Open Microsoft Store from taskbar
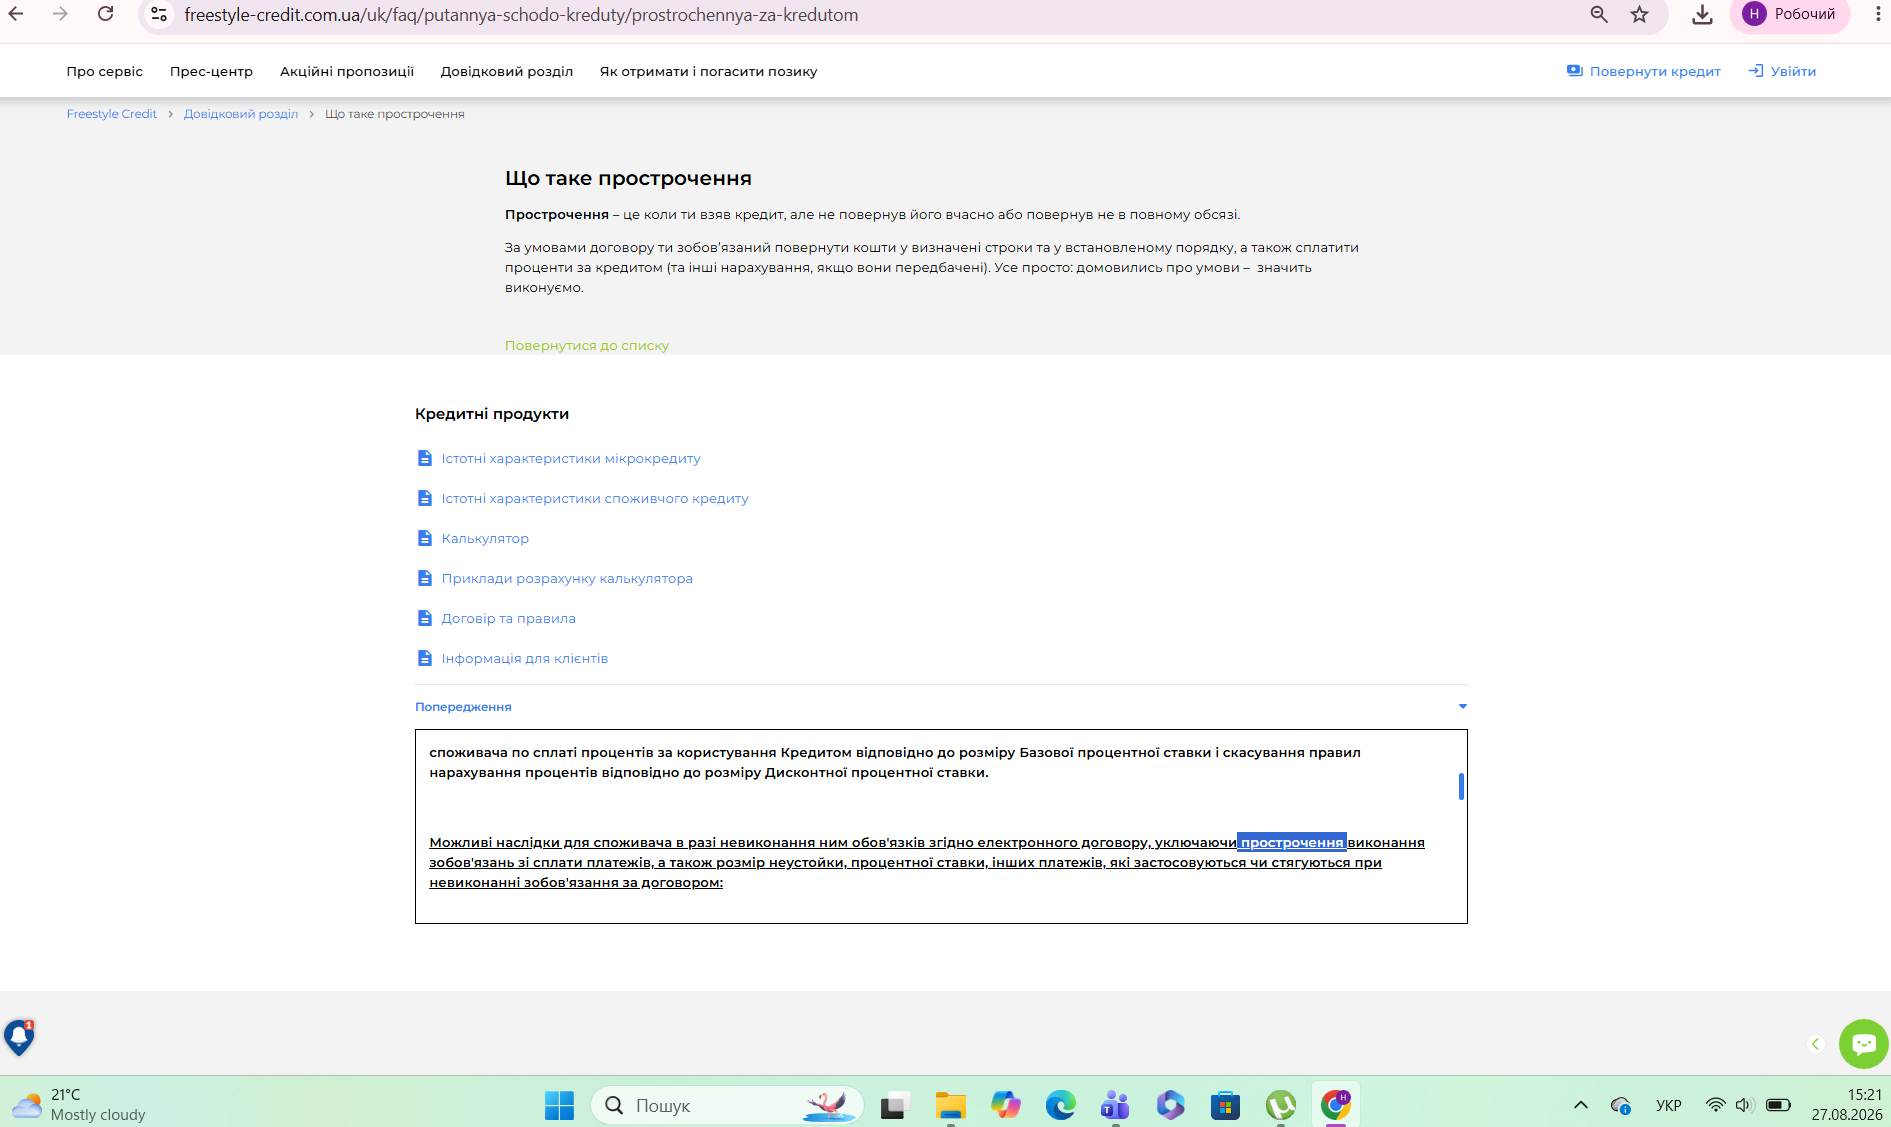Image resolution: width=1891 pixels, height=1127 pixels. pyautogui.click(x=1225, y=1105)
